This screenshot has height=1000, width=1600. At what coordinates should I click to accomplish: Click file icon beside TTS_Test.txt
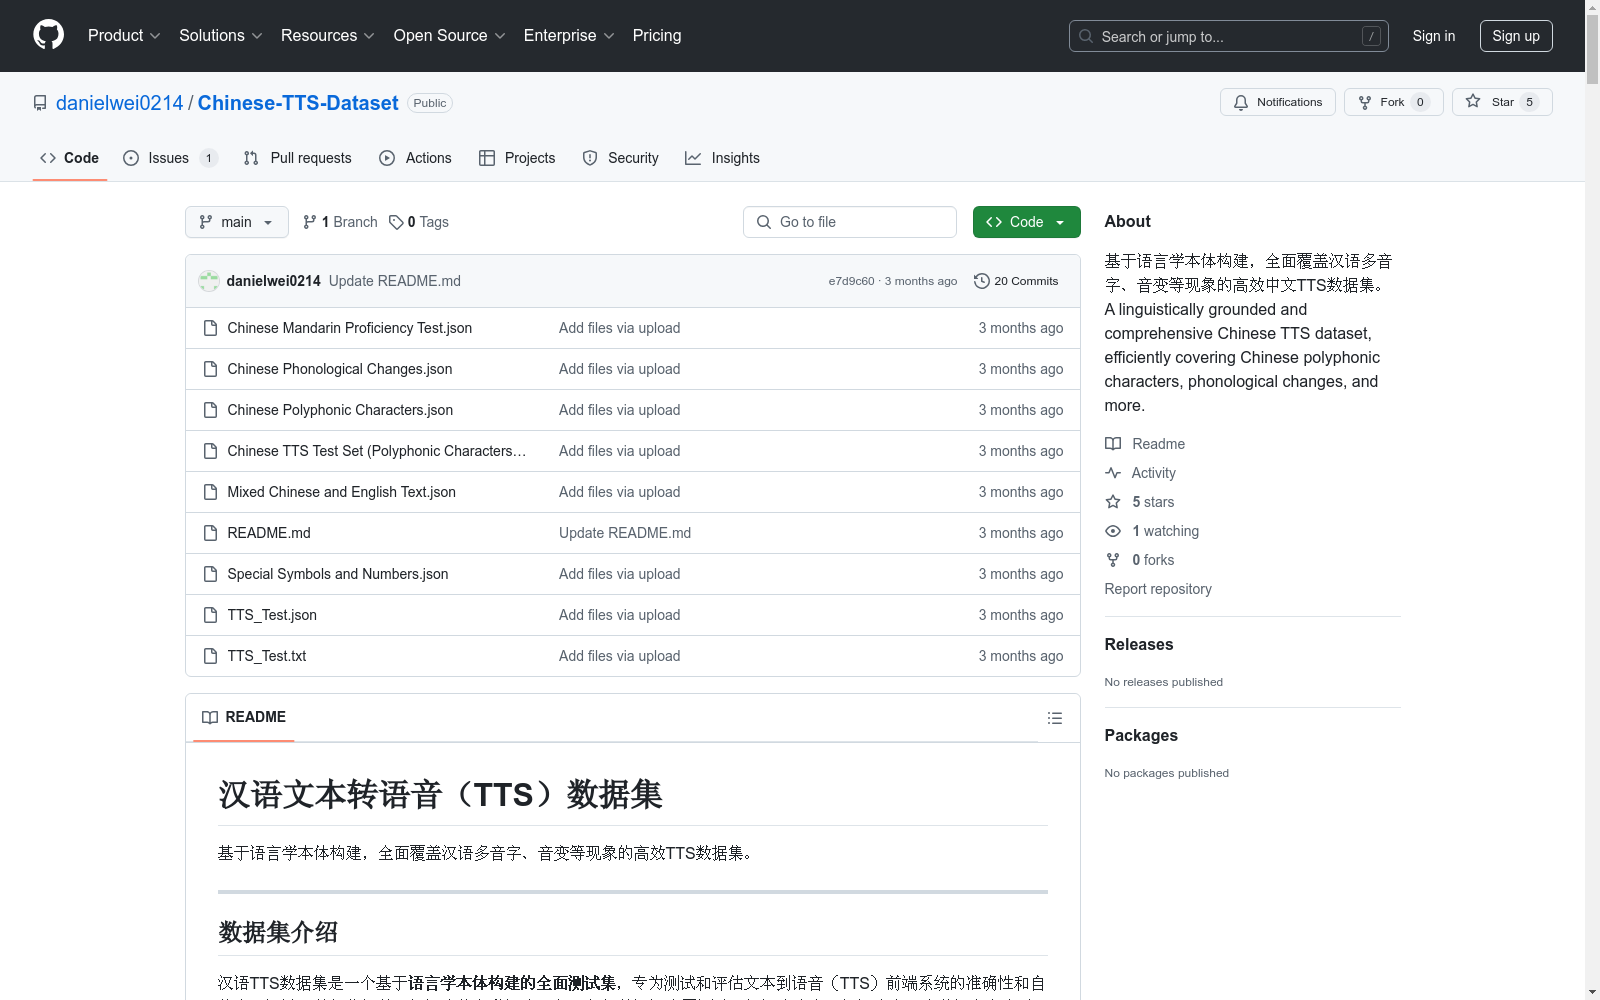click(210, 656)
